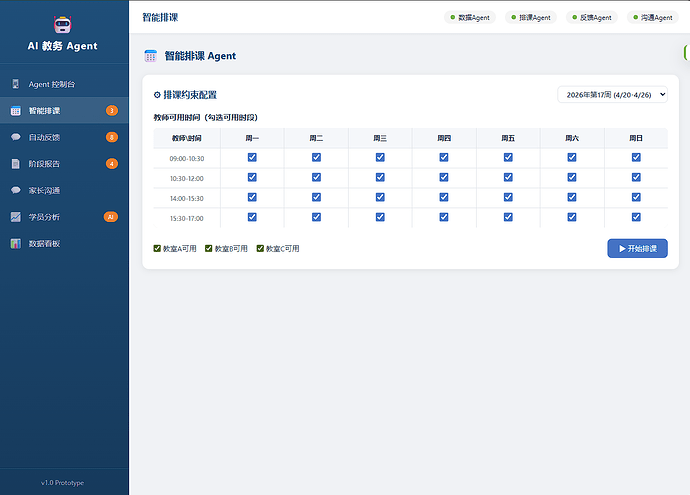Click the green status dot of 排课Agent
The height and width of the screenshot is (495, 690).
(x=513, y=17)
